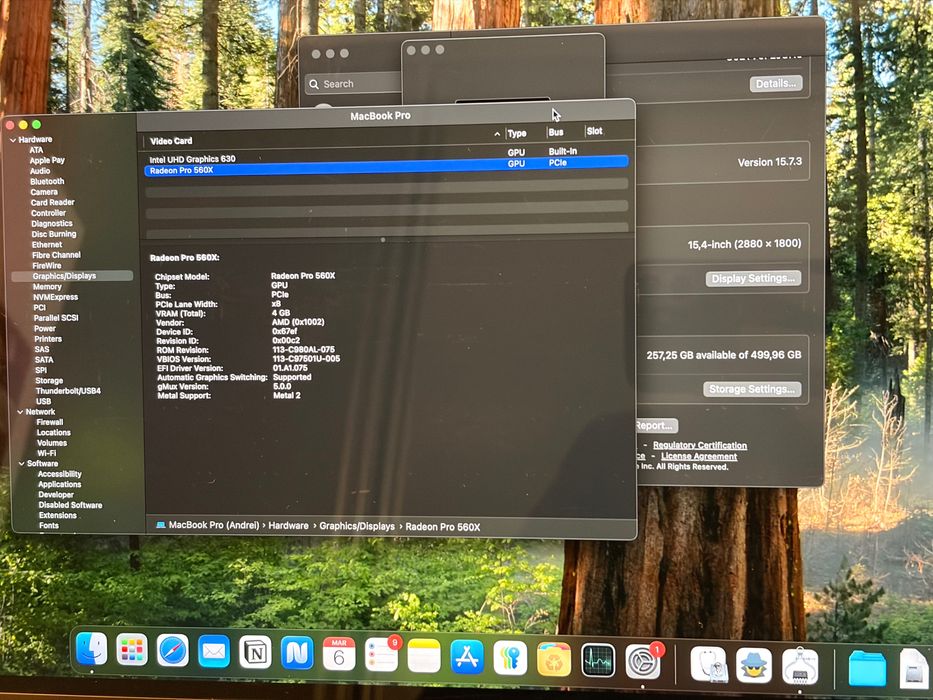
Task: Select USB in the Hardware list
Action: point(43,401)
